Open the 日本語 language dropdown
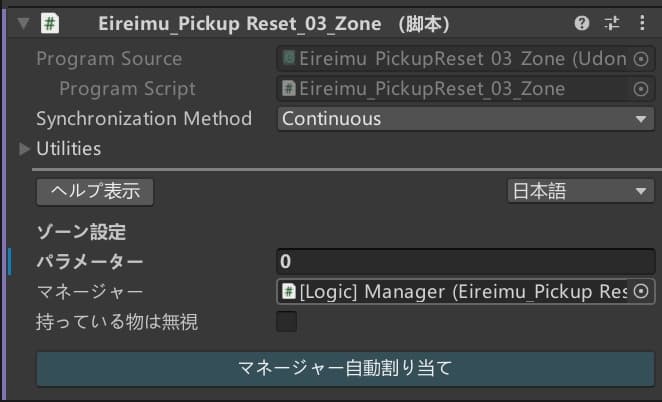 [581, 191]
